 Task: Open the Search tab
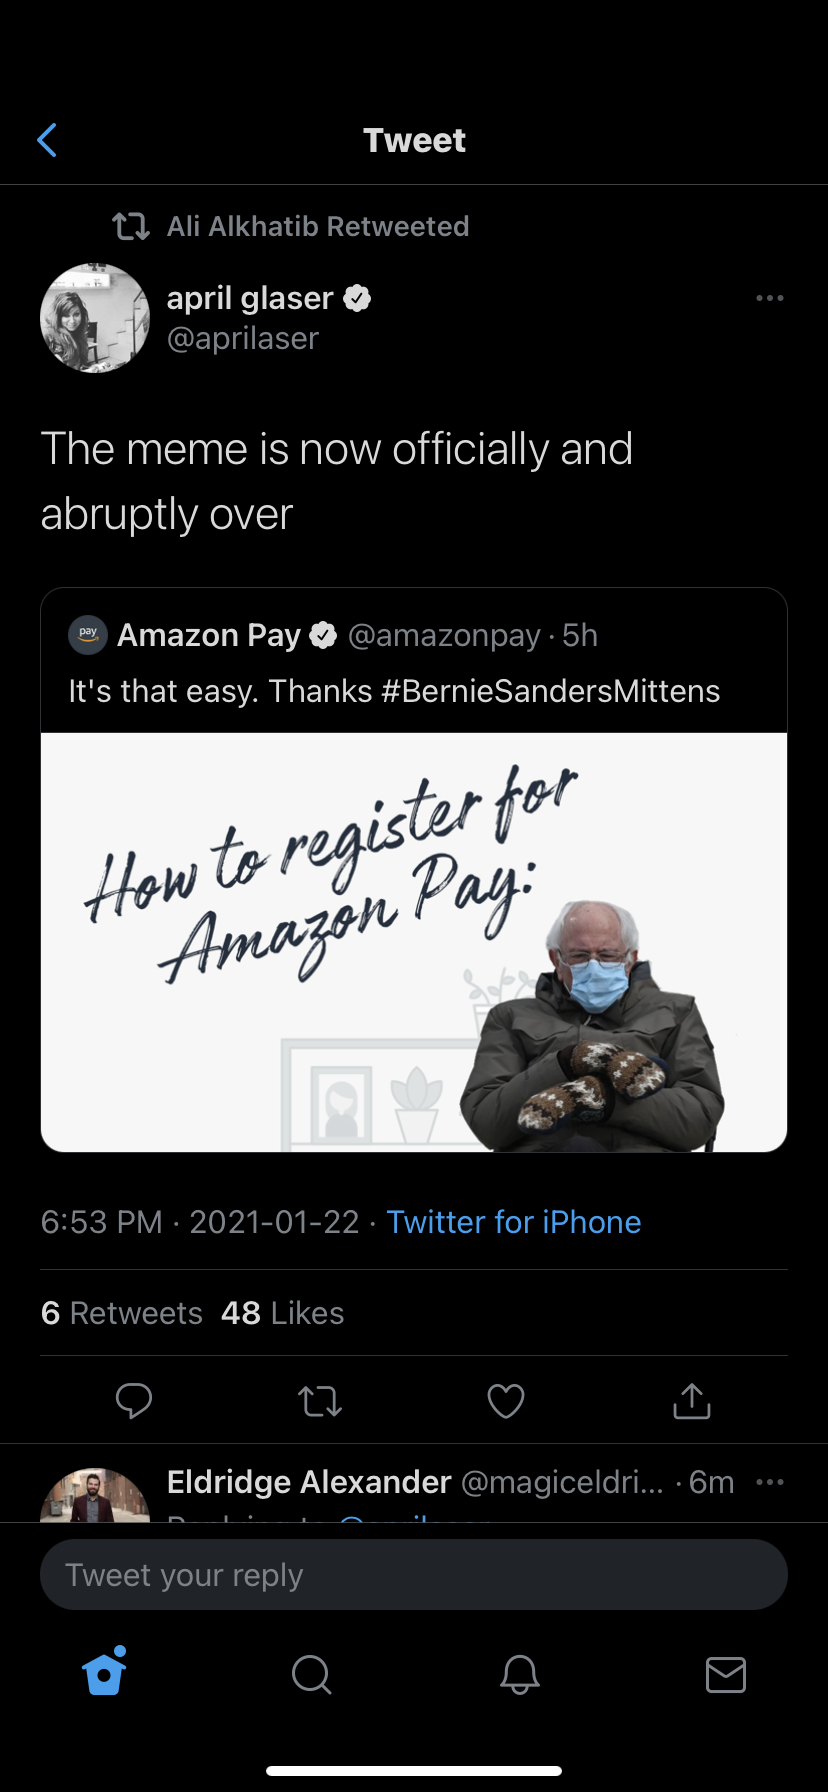(311, 1673)
